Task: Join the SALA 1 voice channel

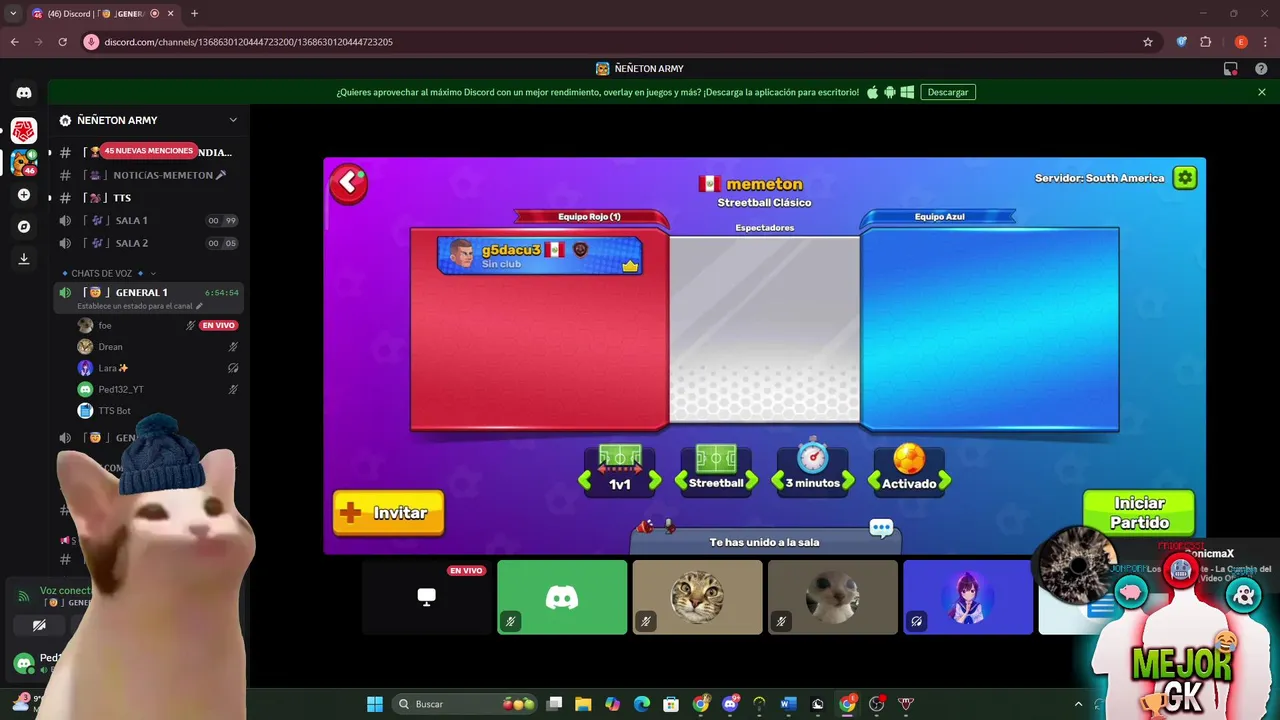Action: (x=150, y=220)
